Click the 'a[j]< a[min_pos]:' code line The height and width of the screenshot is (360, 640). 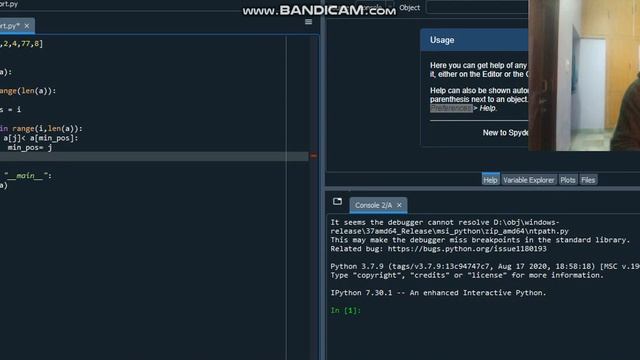(x=40, y=138)
